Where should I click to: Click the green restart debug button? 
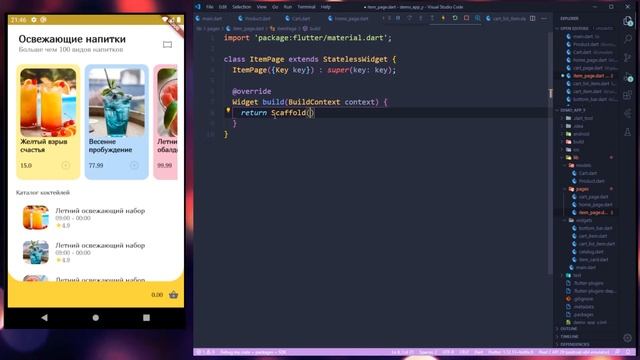(455, 18)
